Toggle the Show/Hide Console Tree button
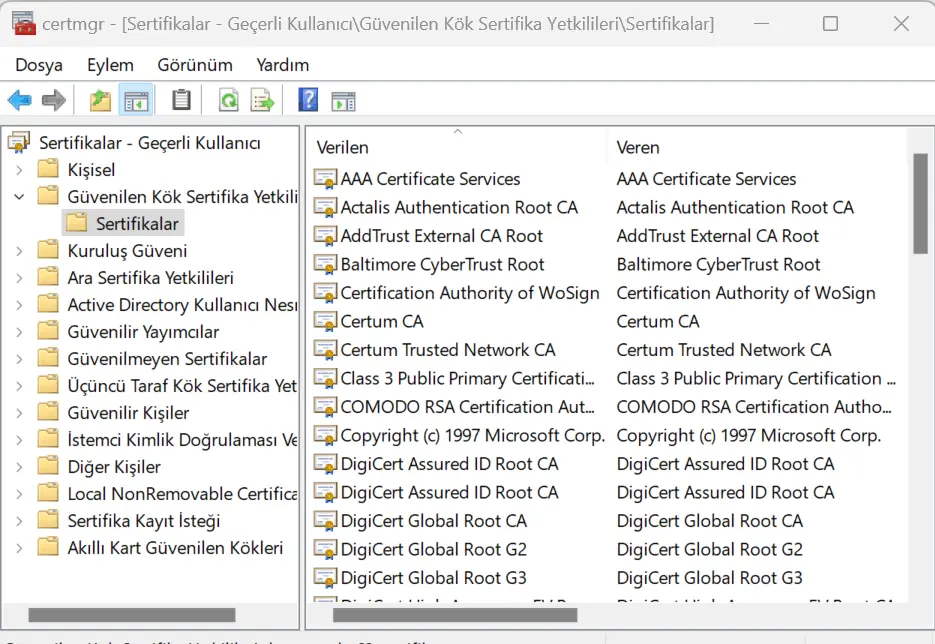The height and width of the screenshot is (644, 935). pos(136,100)
